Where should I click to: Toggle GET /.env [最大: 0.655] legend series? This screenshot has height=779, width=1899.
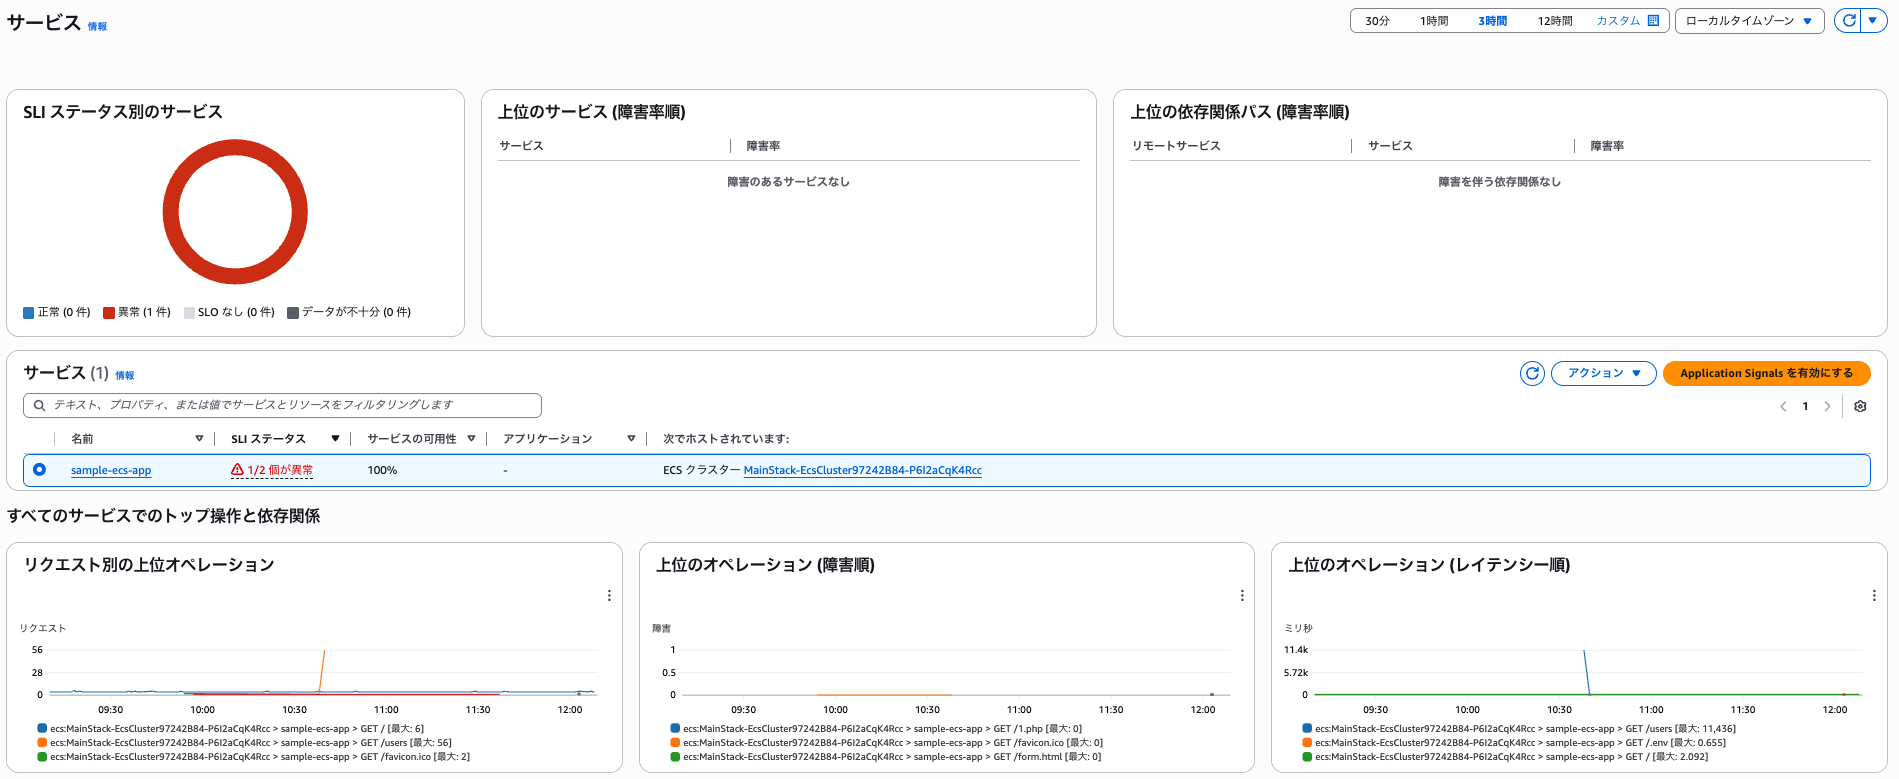click(x=1514, y=743)
